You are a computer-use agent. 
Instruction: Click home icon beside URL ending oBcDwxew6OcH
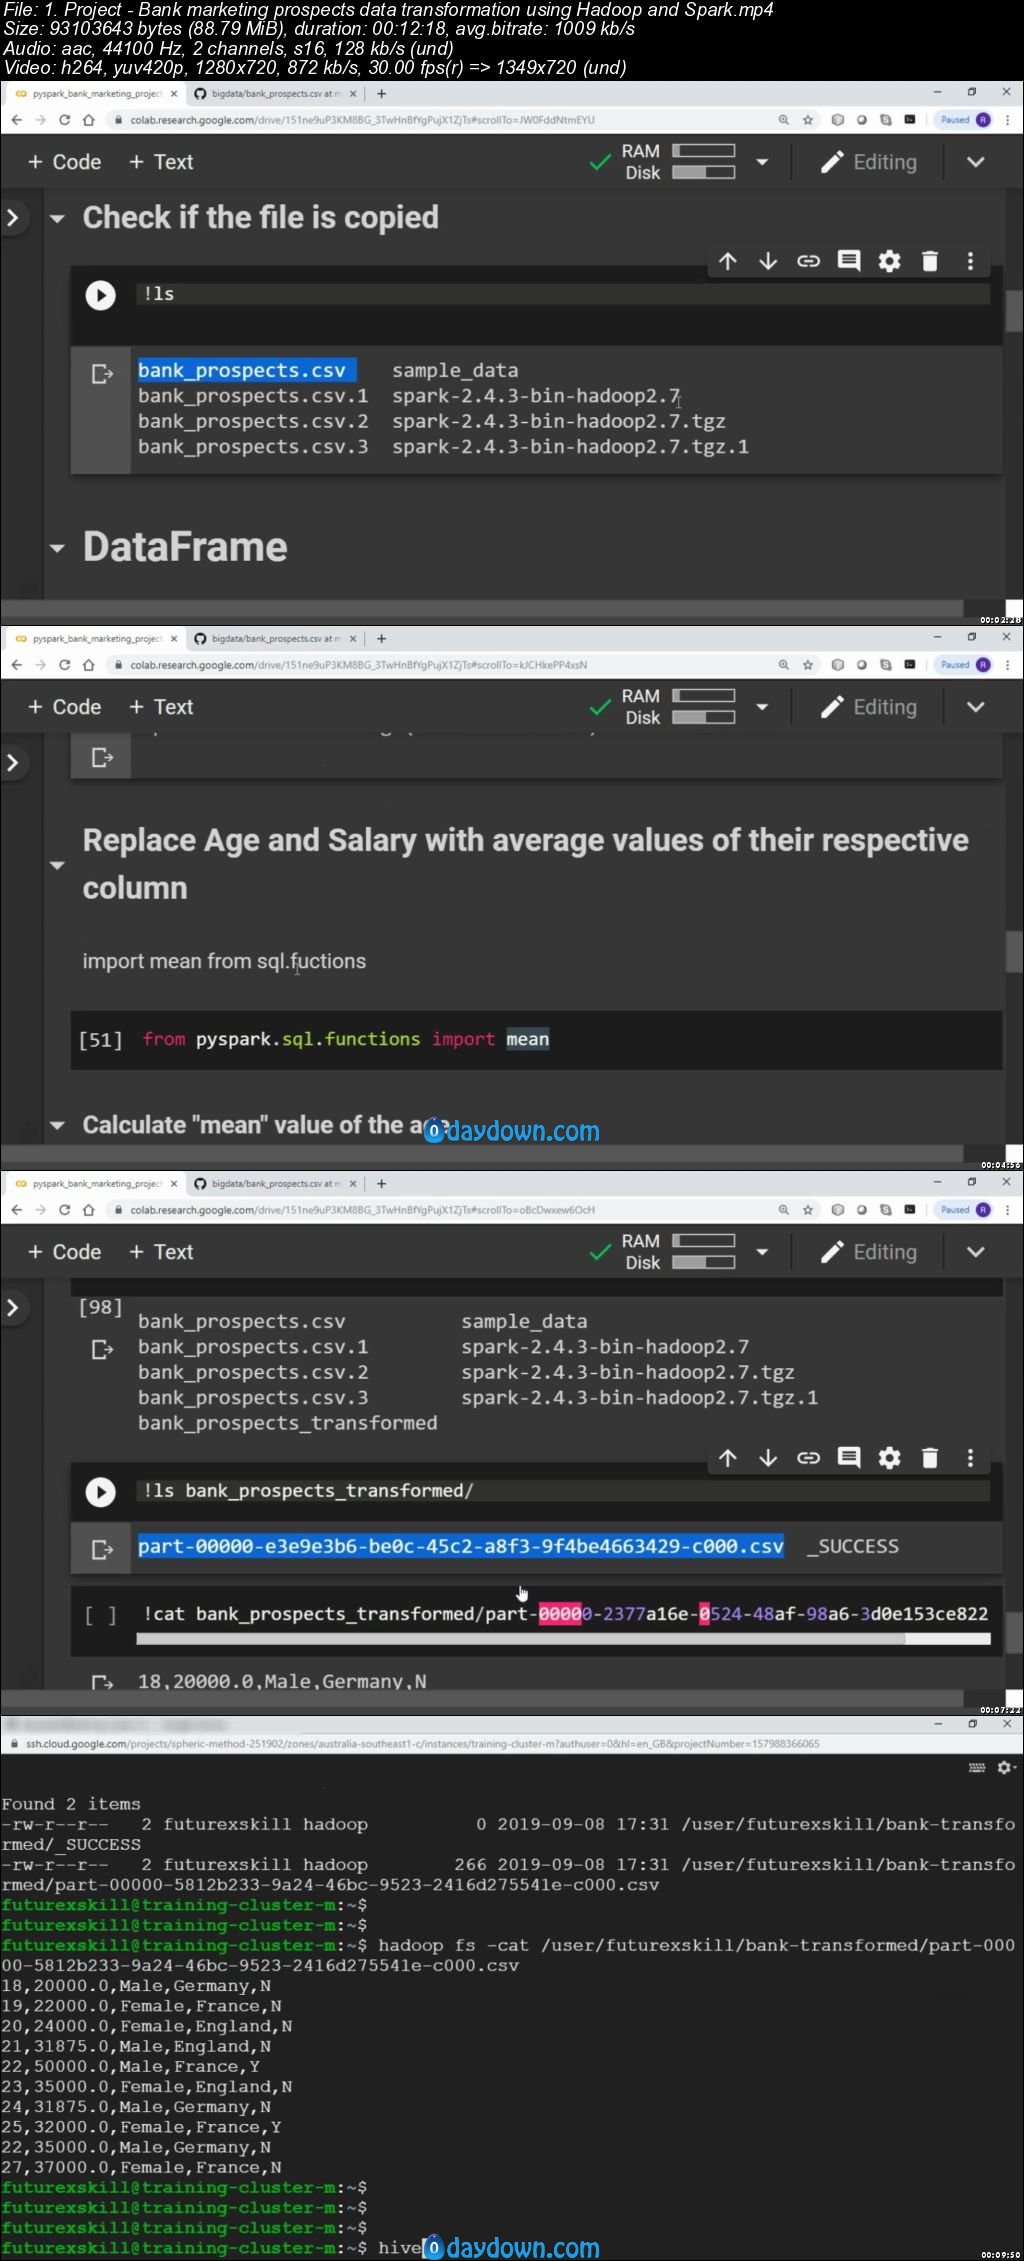[89, 1210]
